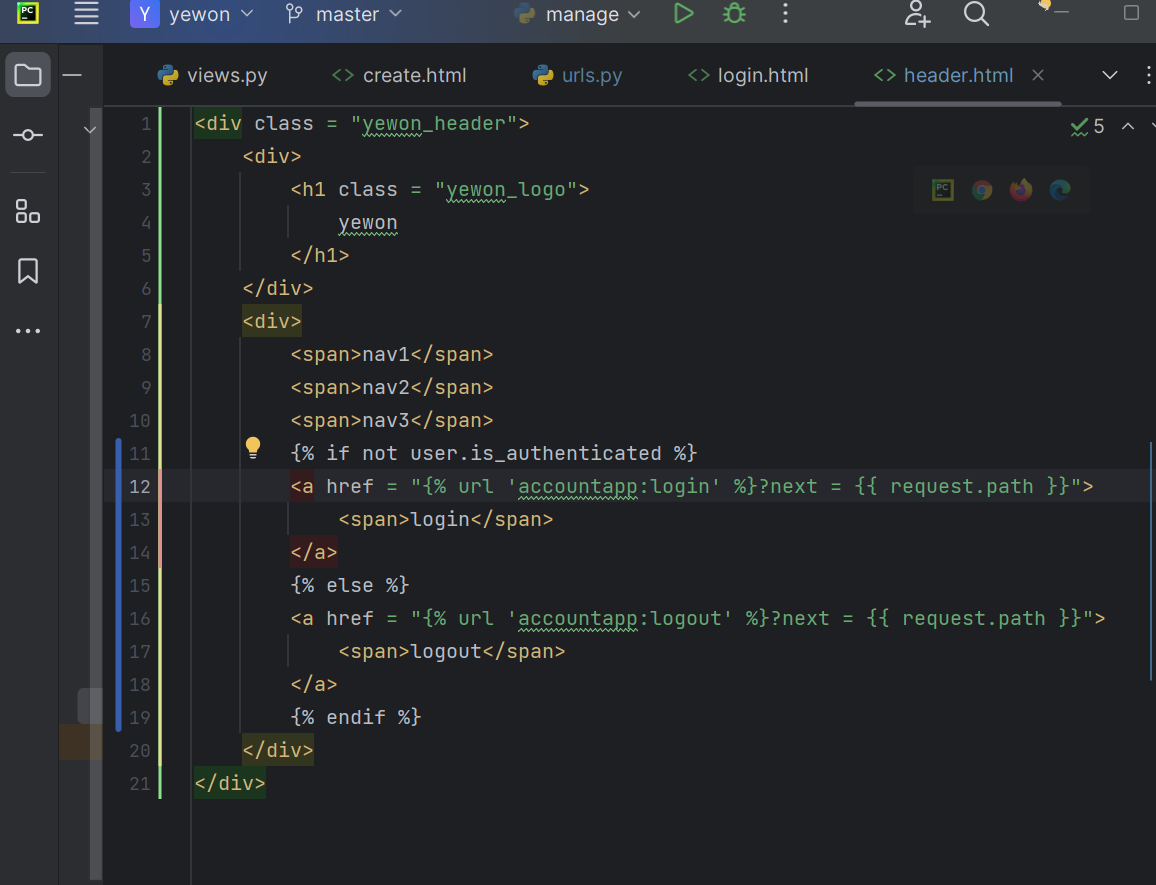Run the manage configuration
The width and height of the screenshot is (1156, 885).
tap(683, 13)
